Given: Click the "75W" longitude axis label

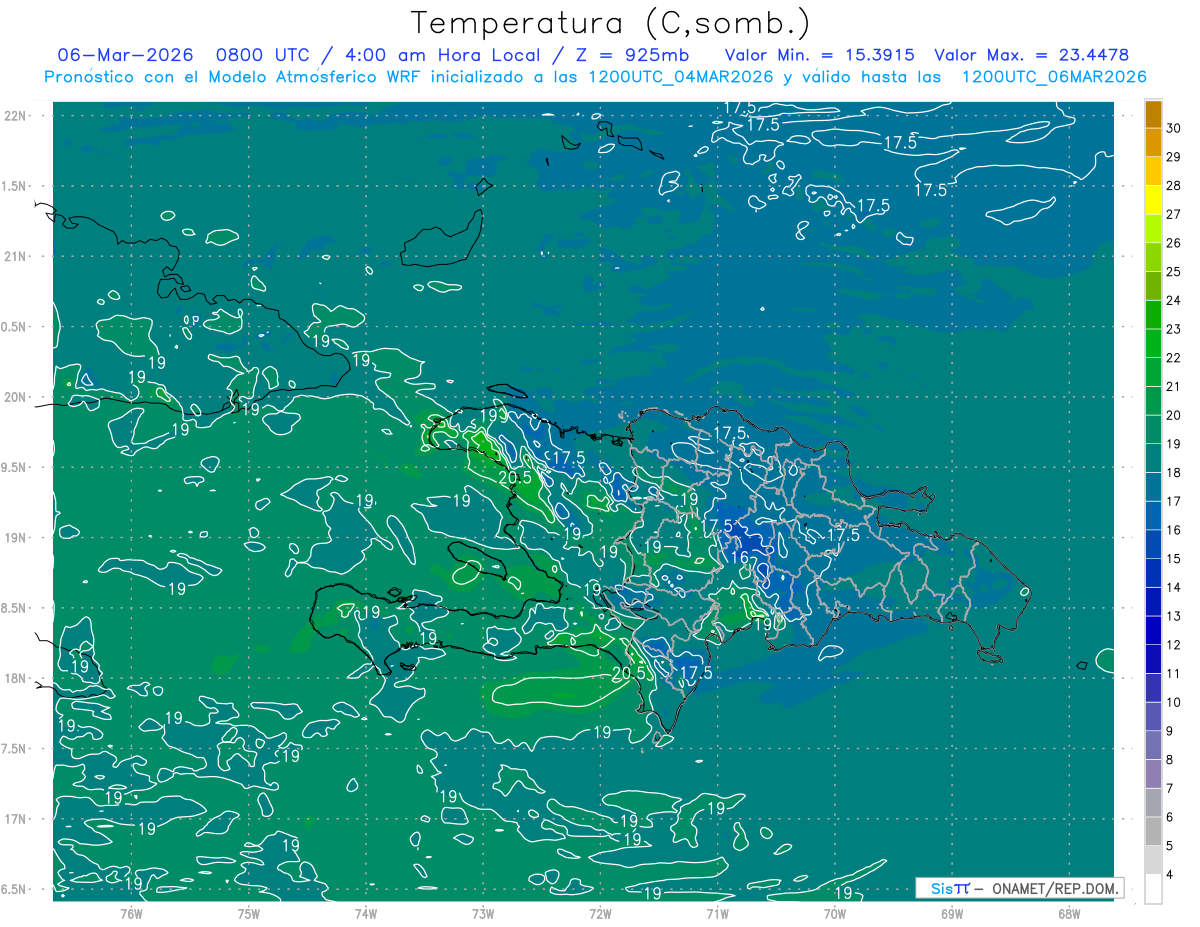Looking at the screenshot, I should coord(249,913).
